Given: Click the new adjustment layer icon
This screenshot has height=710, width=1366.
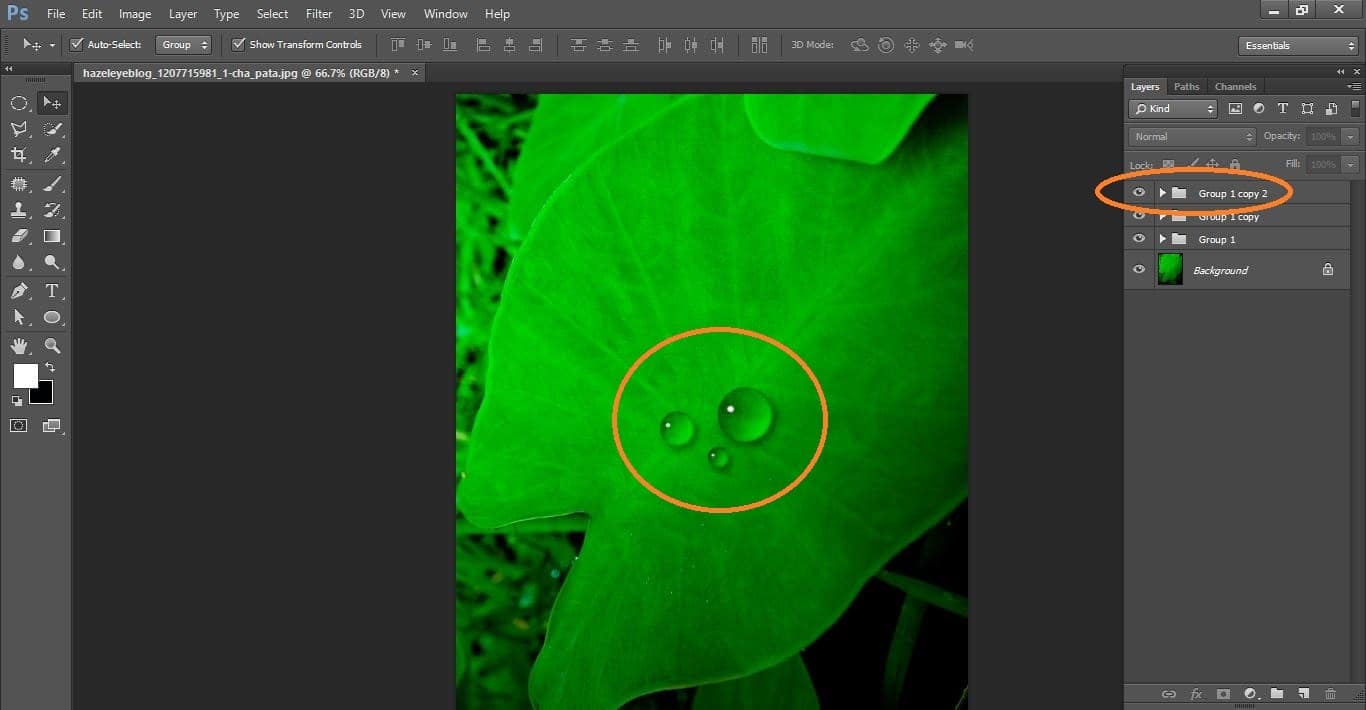Looking at the screenshot, I should 1250,693.
